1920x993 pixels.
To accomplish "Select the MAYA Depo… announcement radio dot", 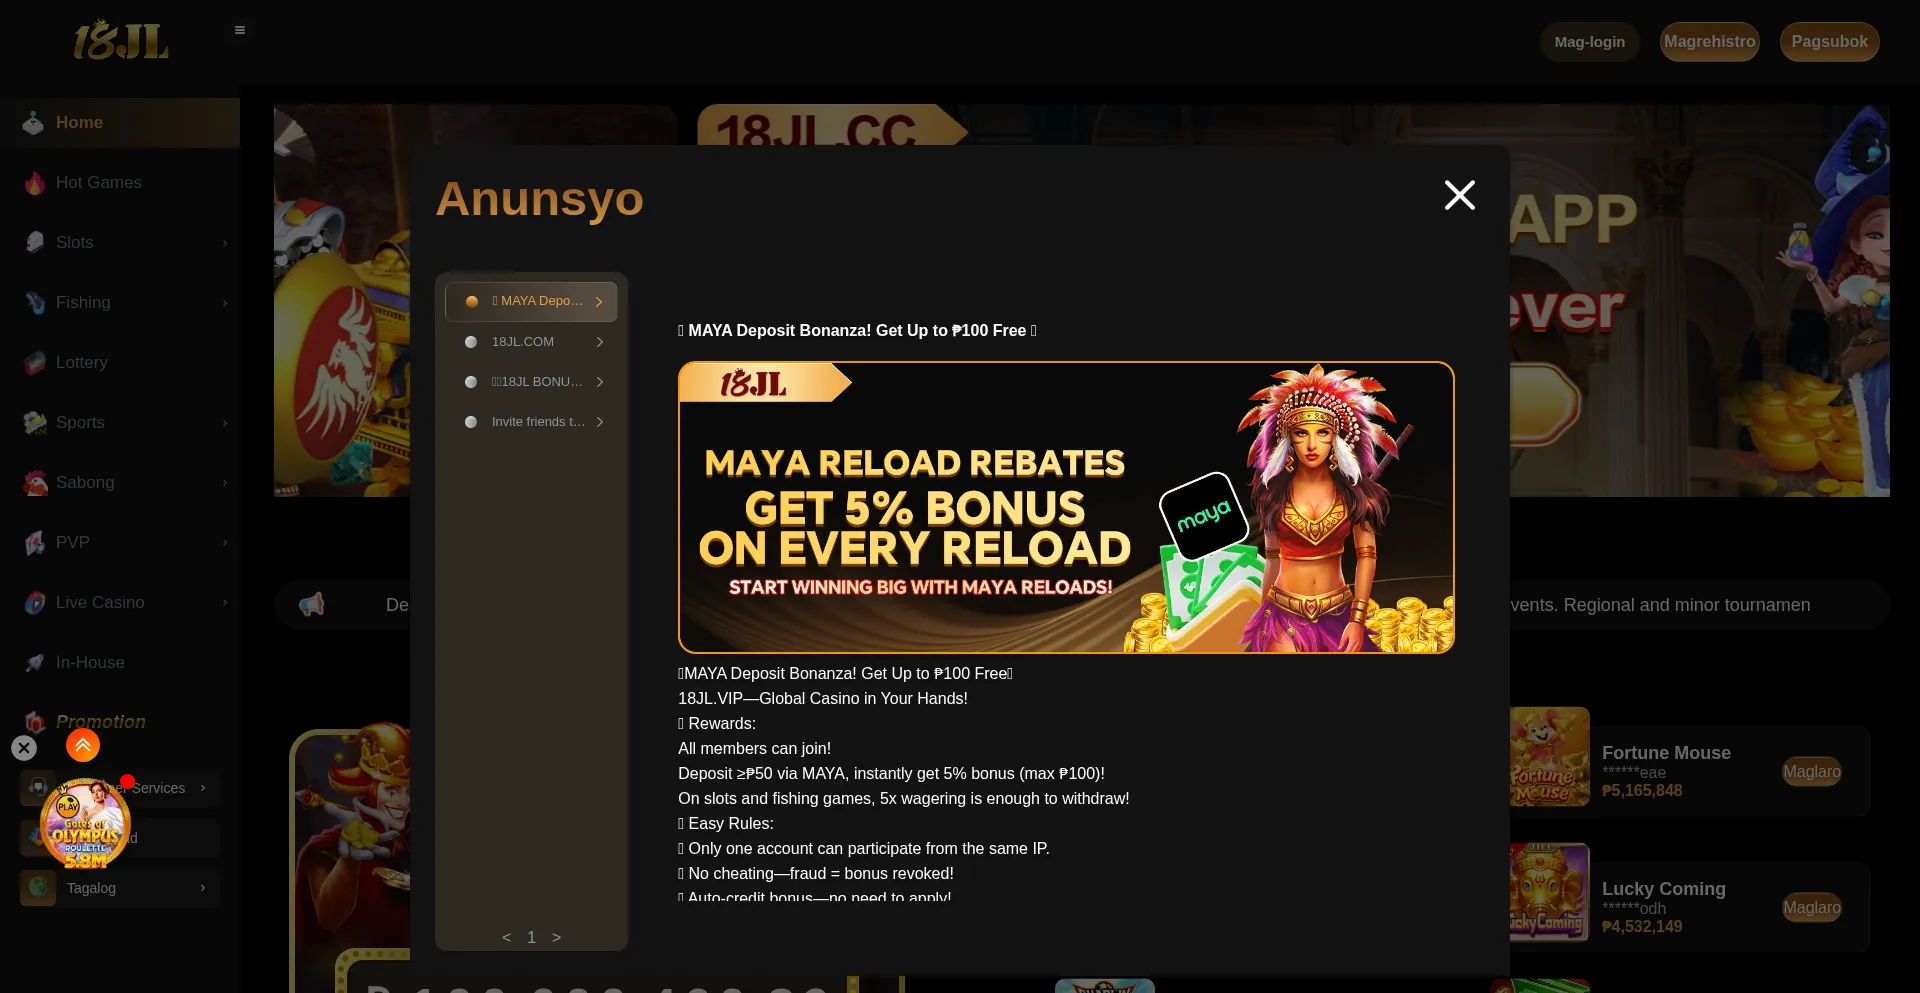I will coord(472,302).
